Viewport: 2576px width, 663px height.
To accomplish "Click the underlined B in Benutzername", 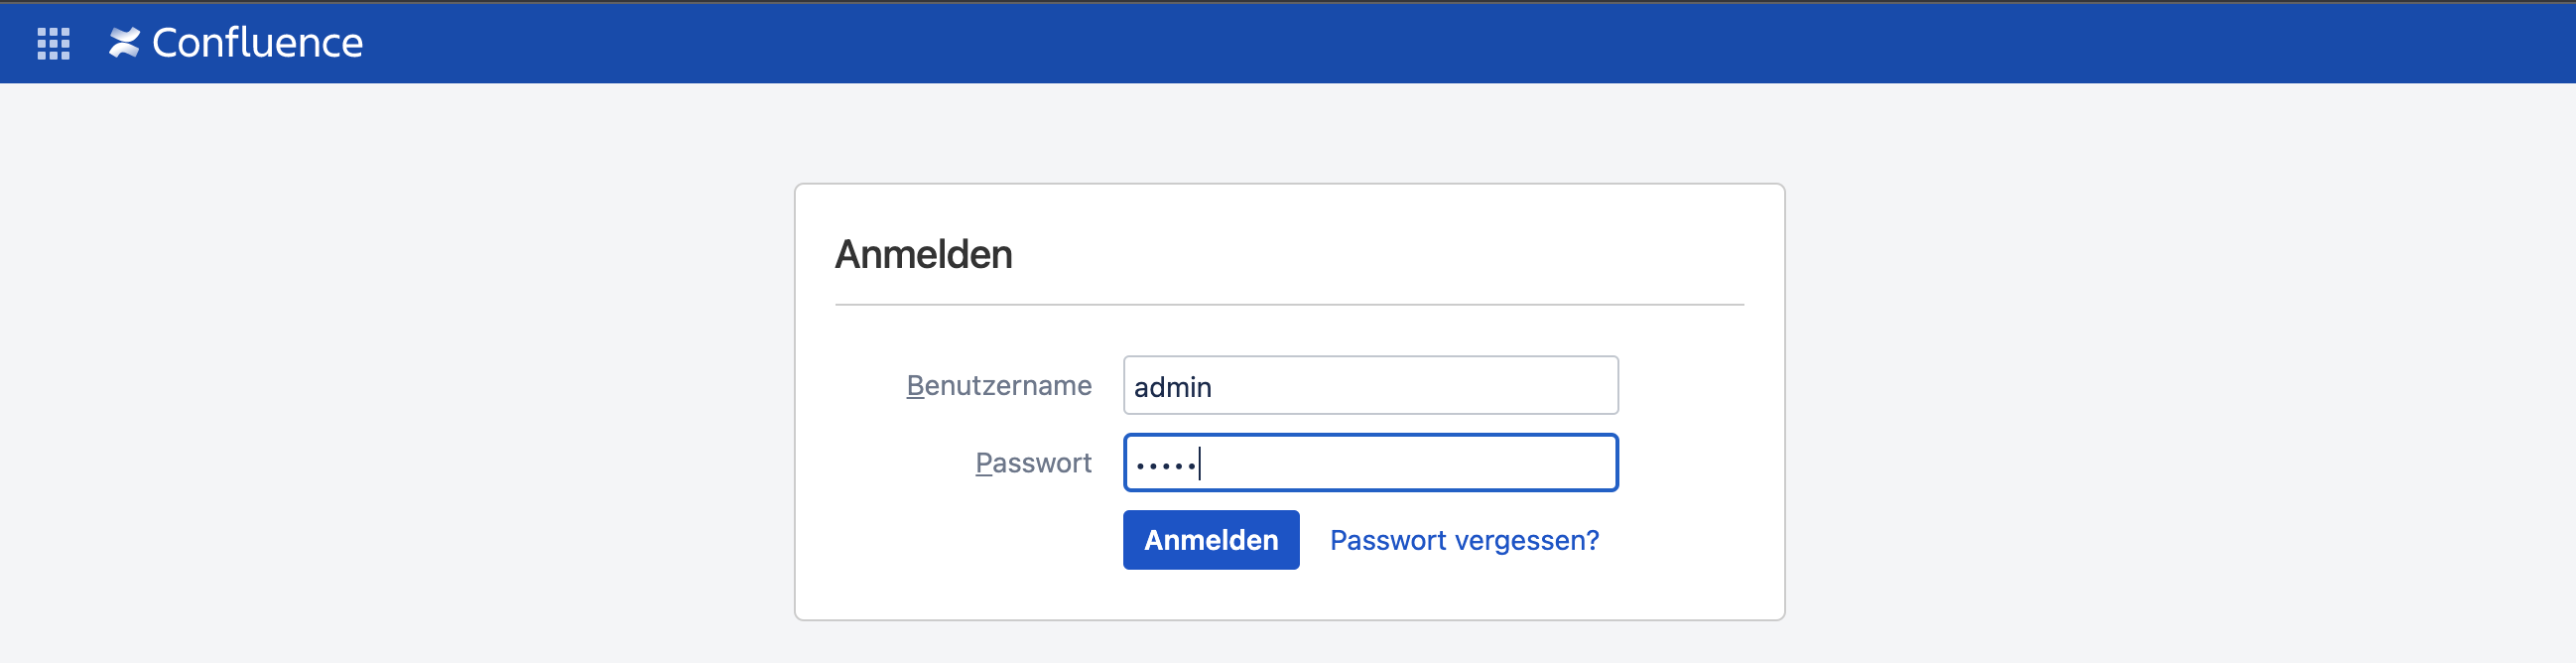I will [915, 386].
